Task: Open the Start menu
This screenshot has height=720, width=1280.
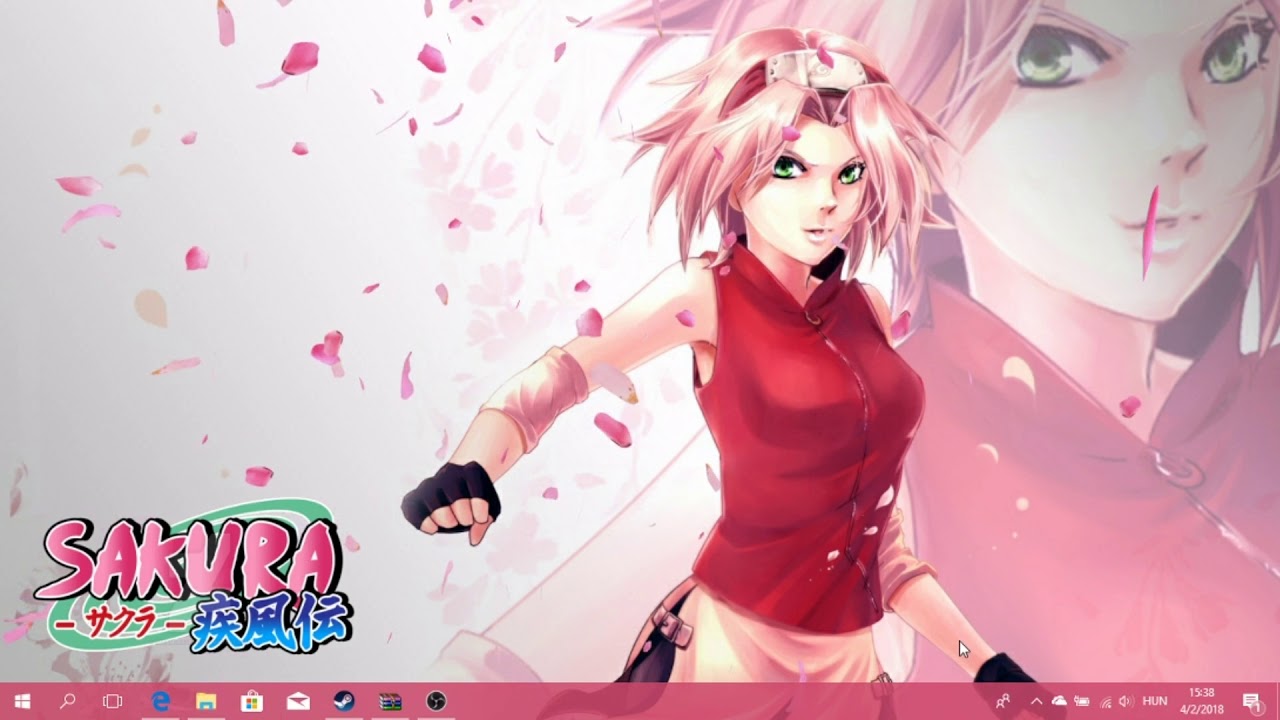Action: [22, 705]
